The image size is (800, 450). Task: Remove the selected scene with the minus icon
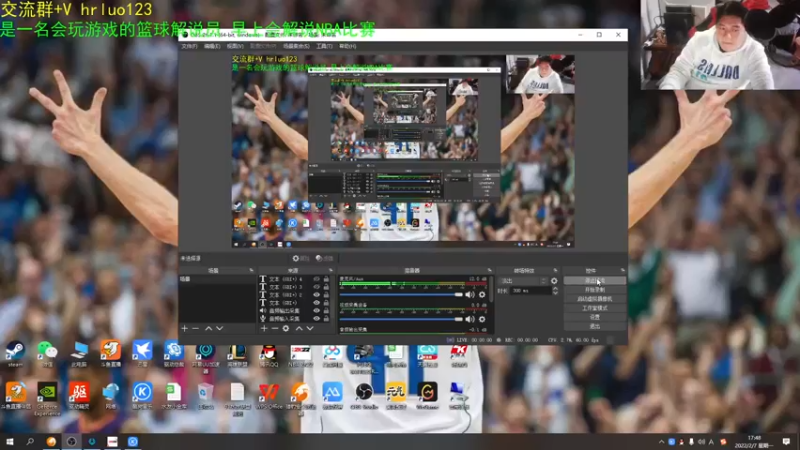click(x=195, y=329)
